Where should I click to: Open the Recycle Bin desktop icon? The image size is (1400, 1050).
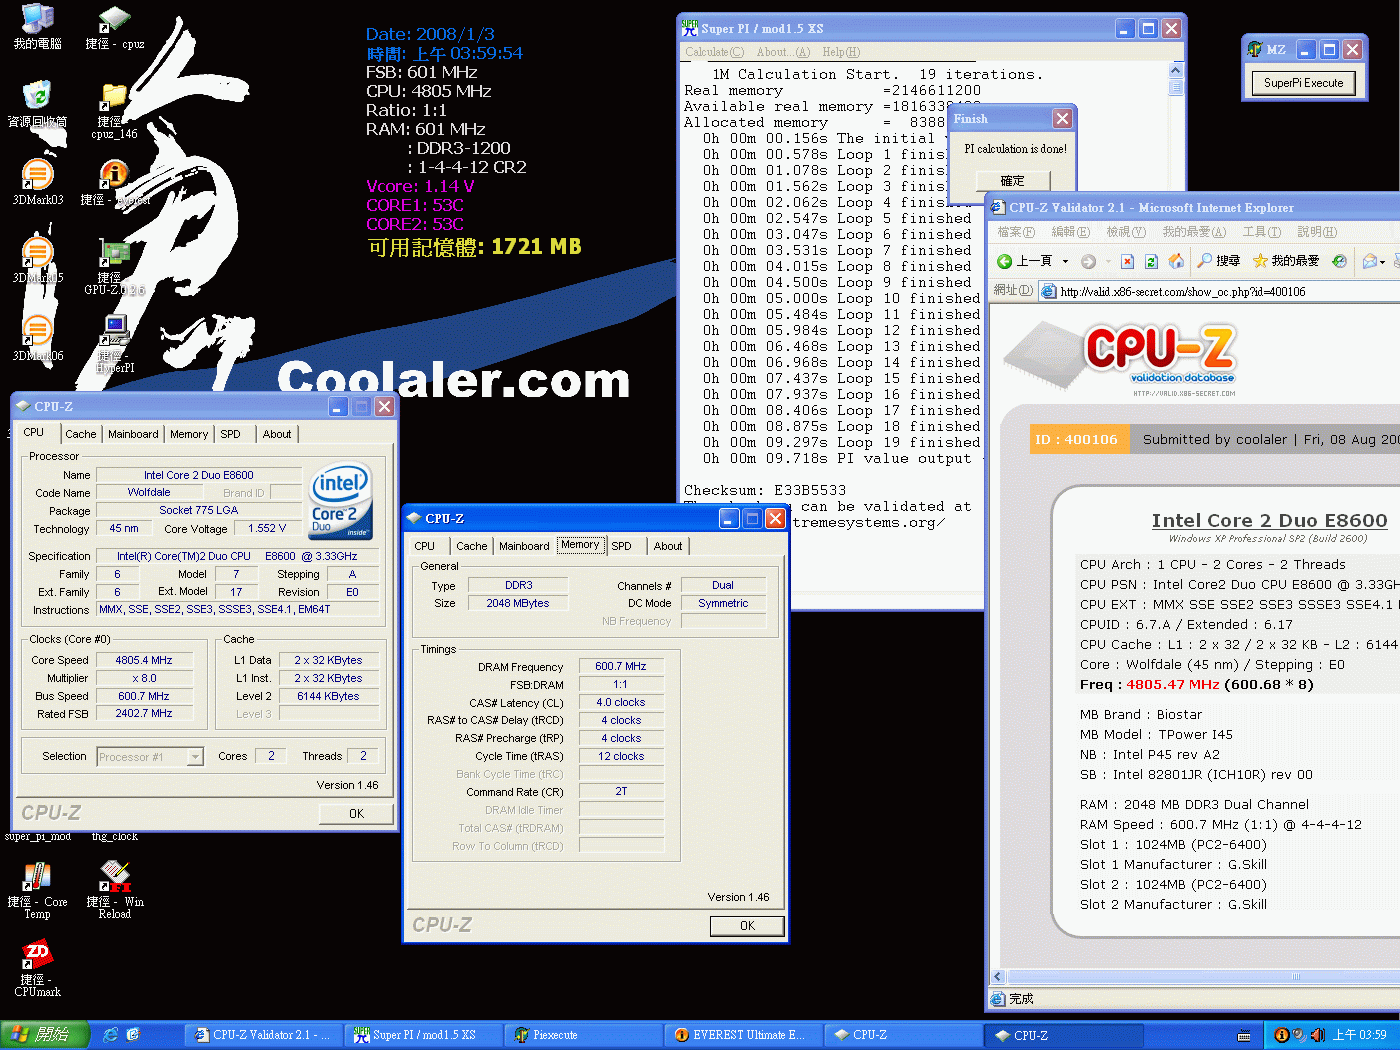pyautogui.click(x=37, y=105)
